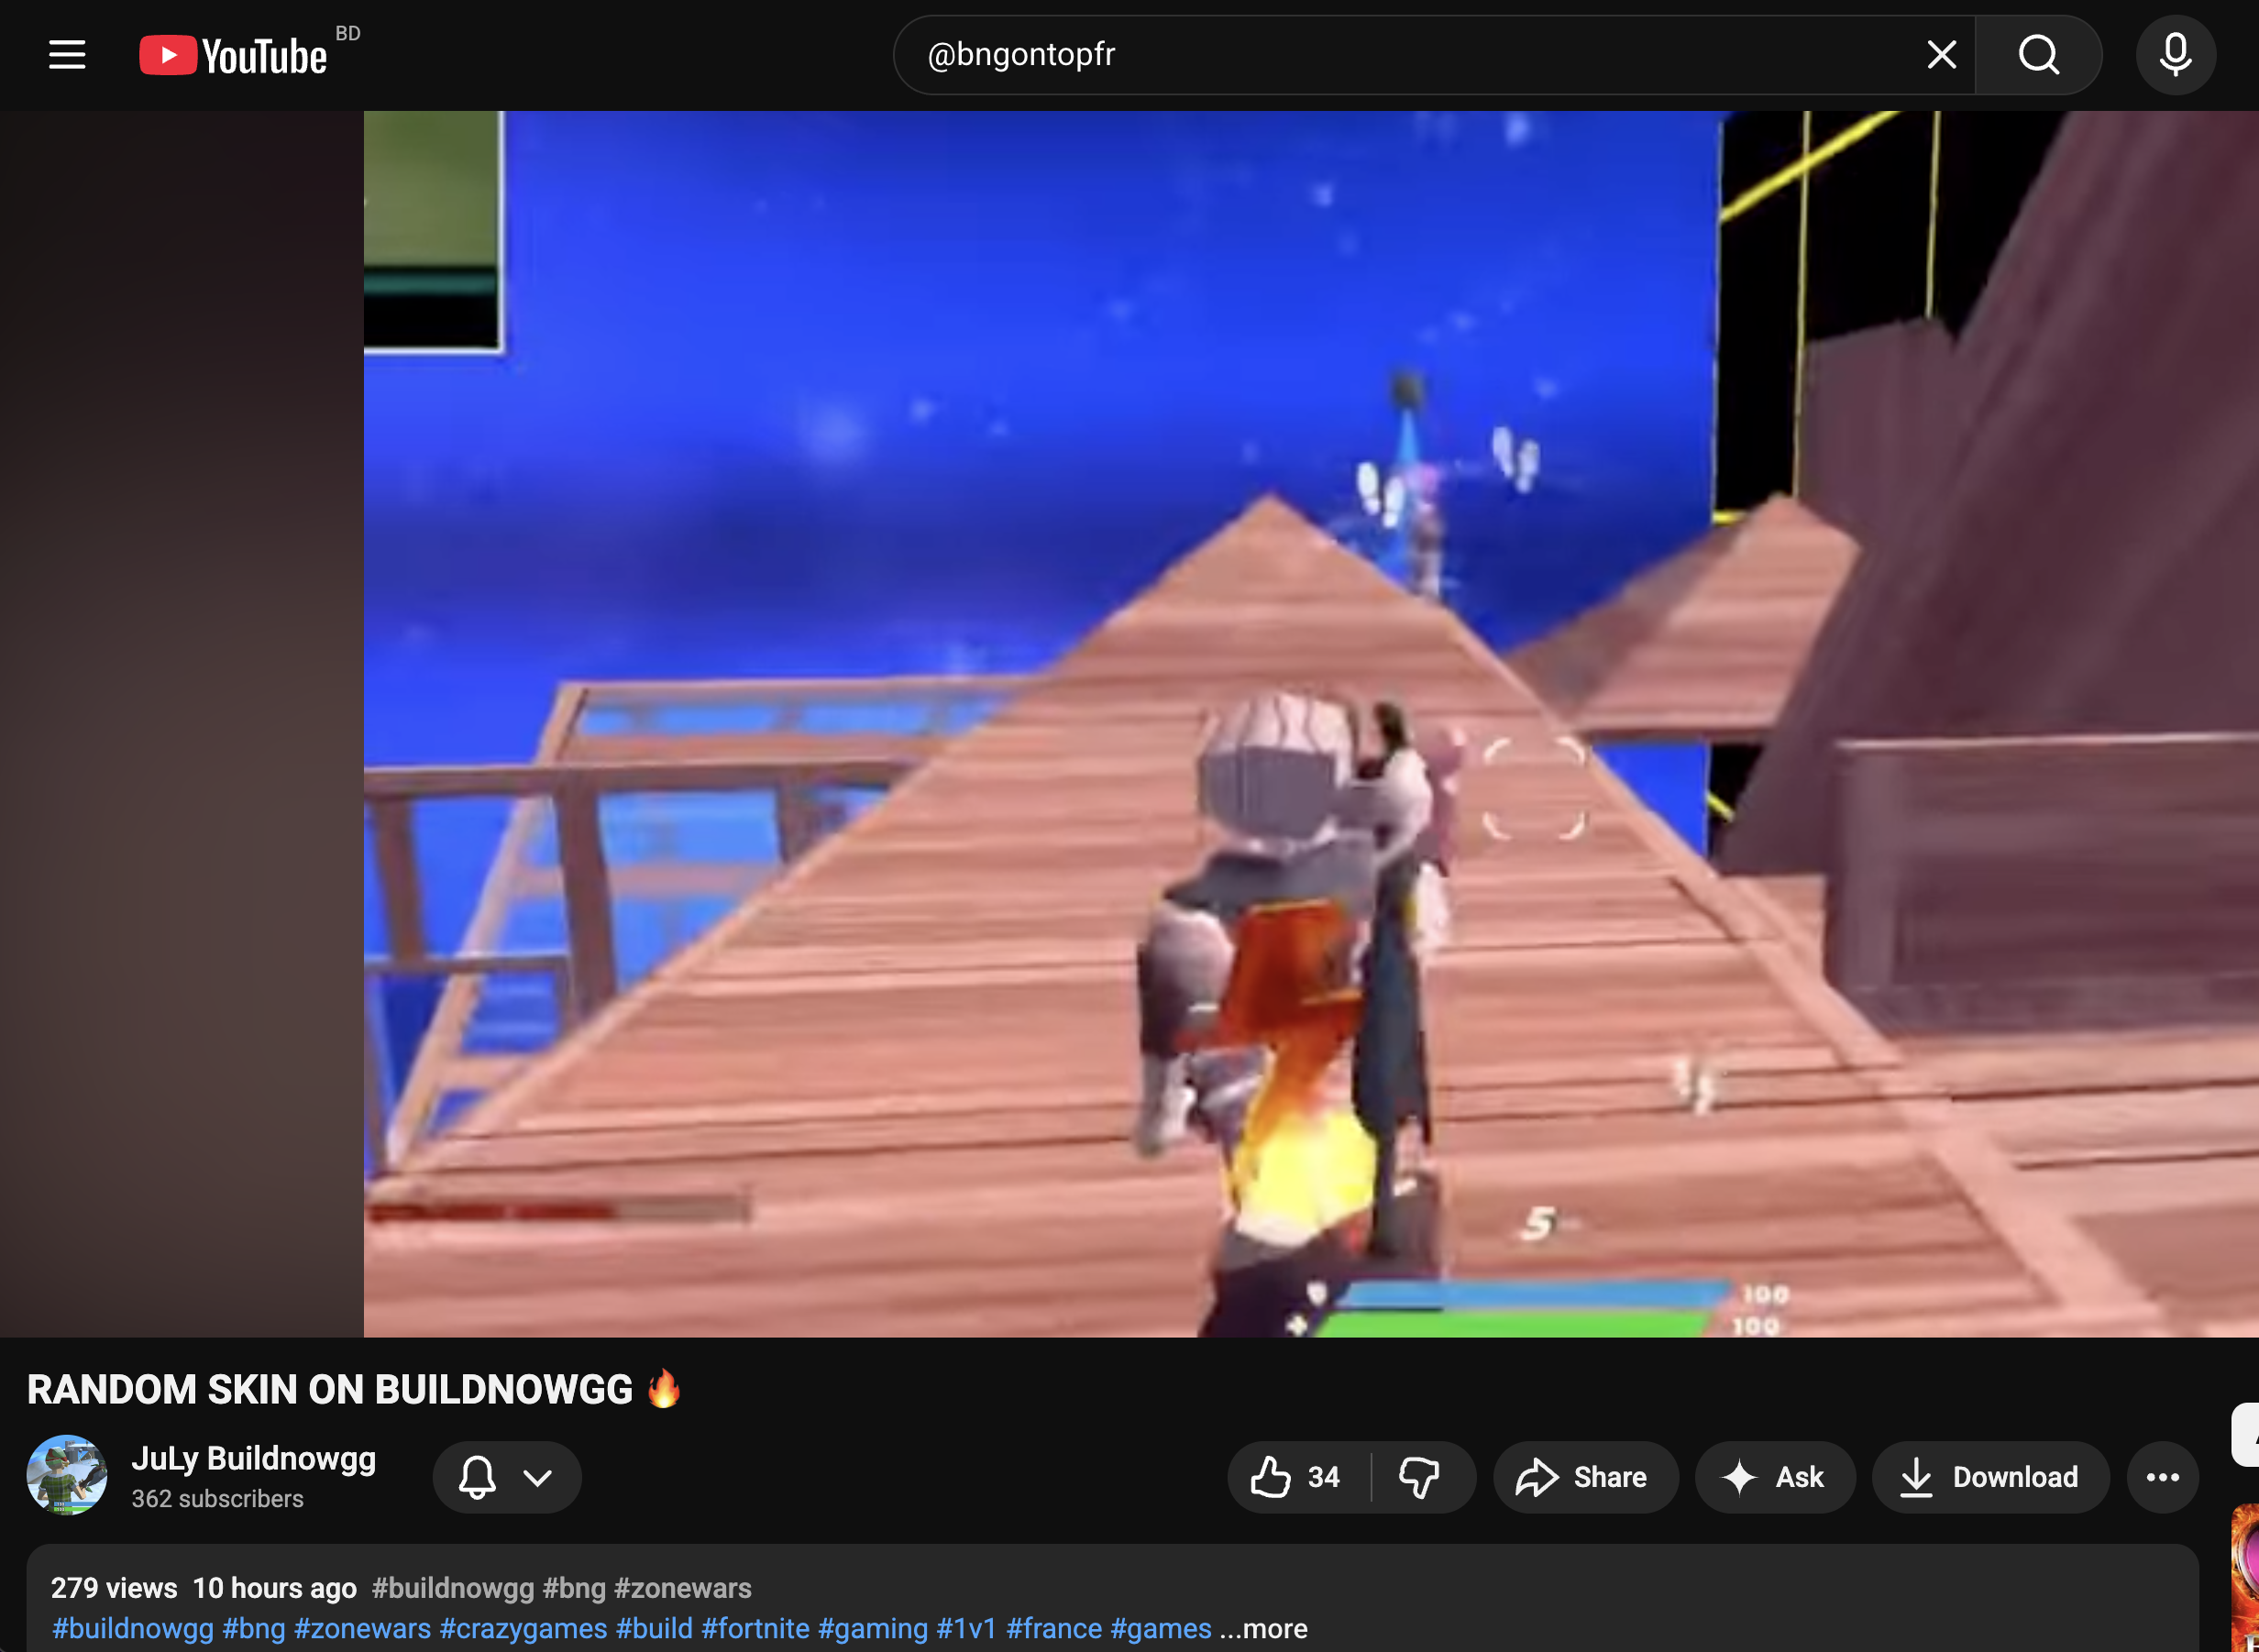Start voice search with the microphone

pyautogui.click(x=2175, y=55)
